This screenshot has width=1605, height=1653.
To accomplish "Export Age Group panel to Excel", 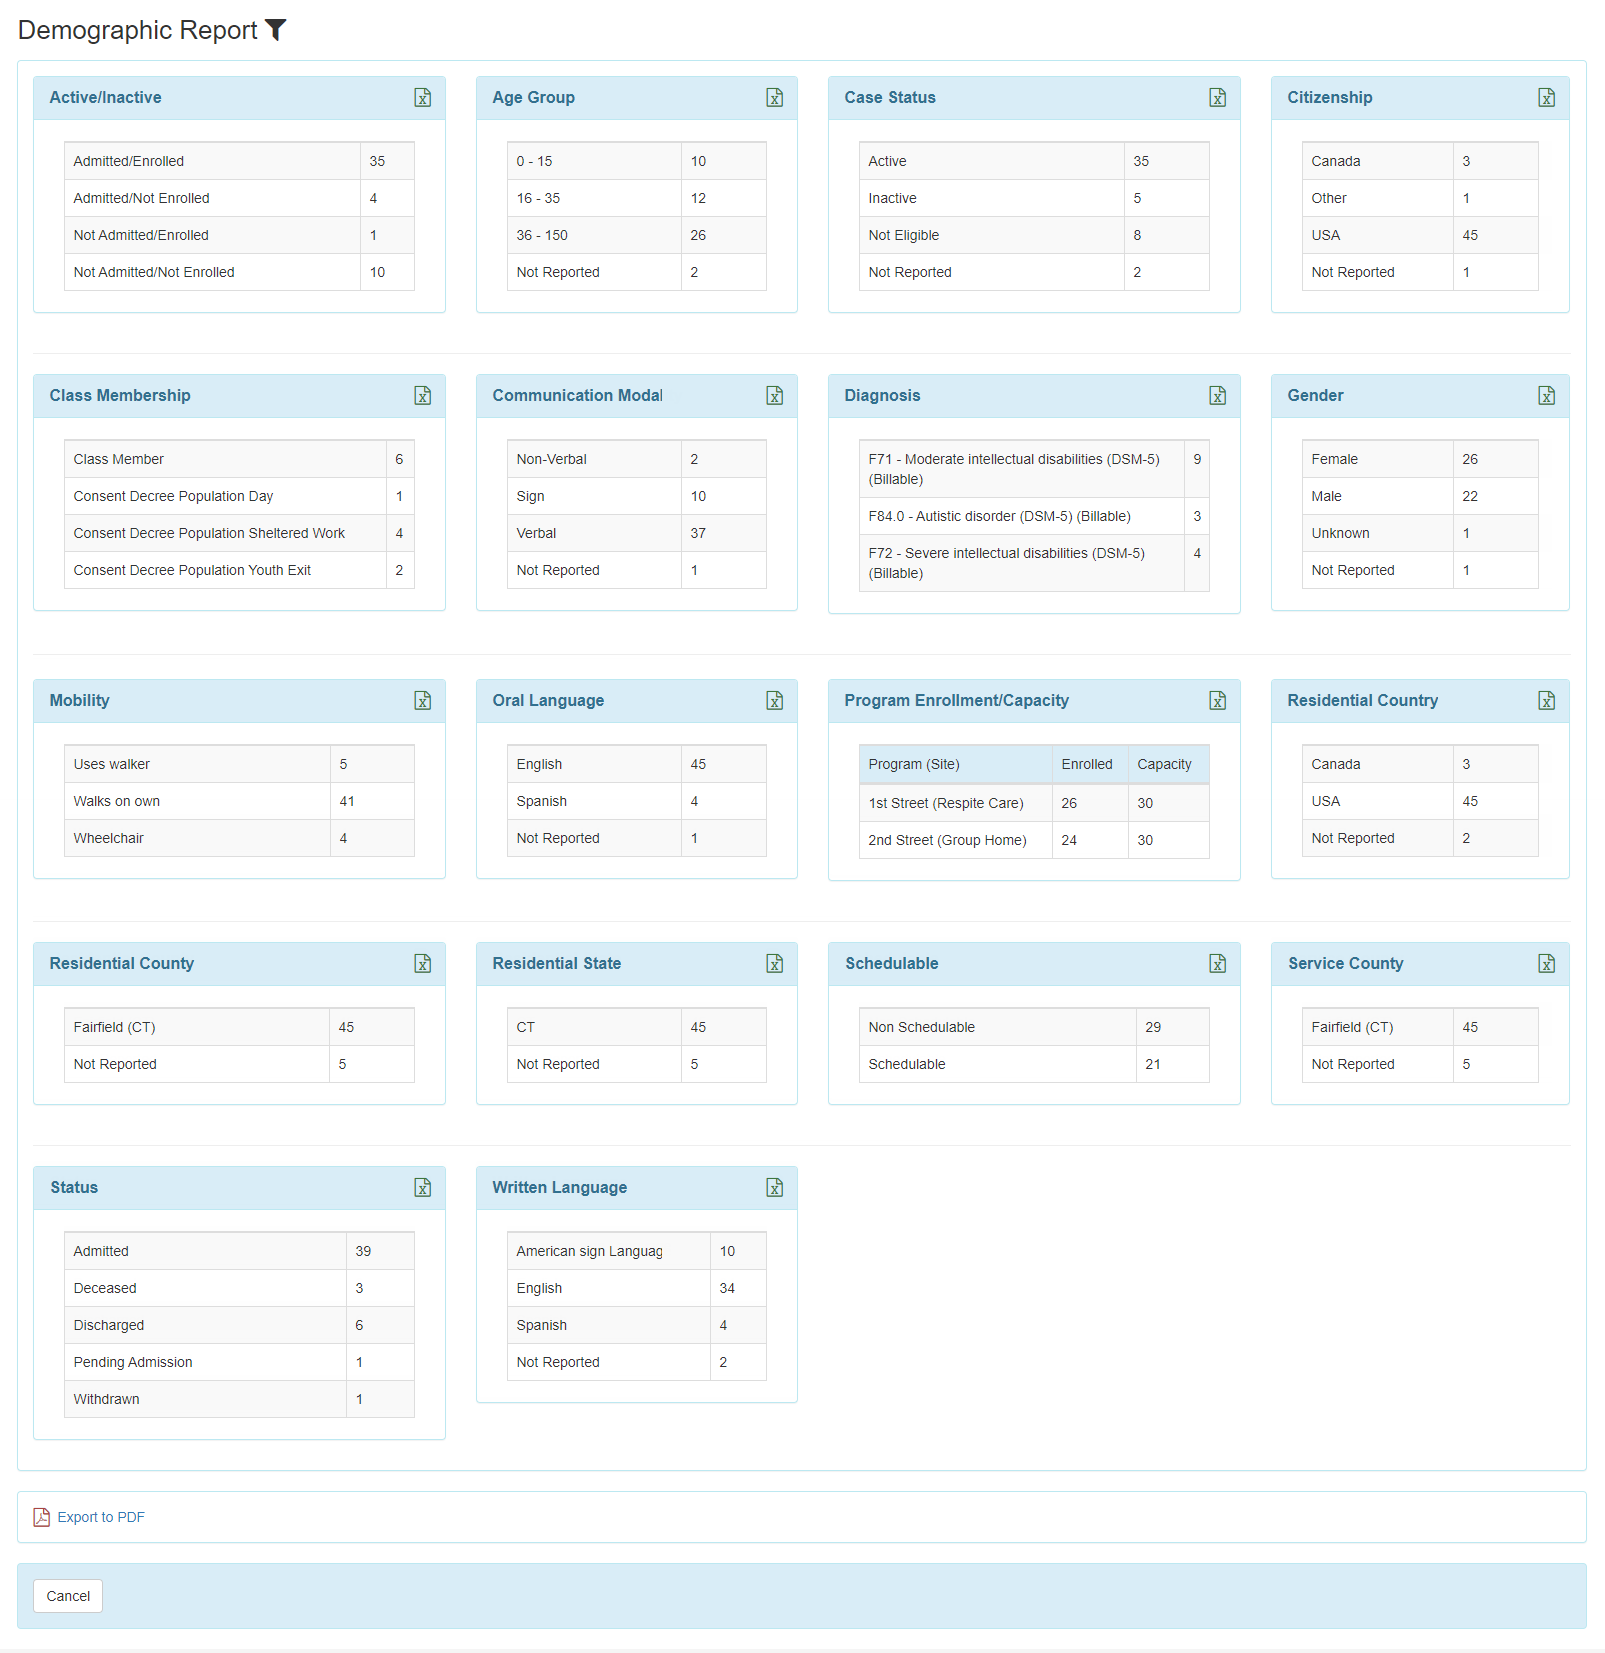I will [x=775, y=98].
